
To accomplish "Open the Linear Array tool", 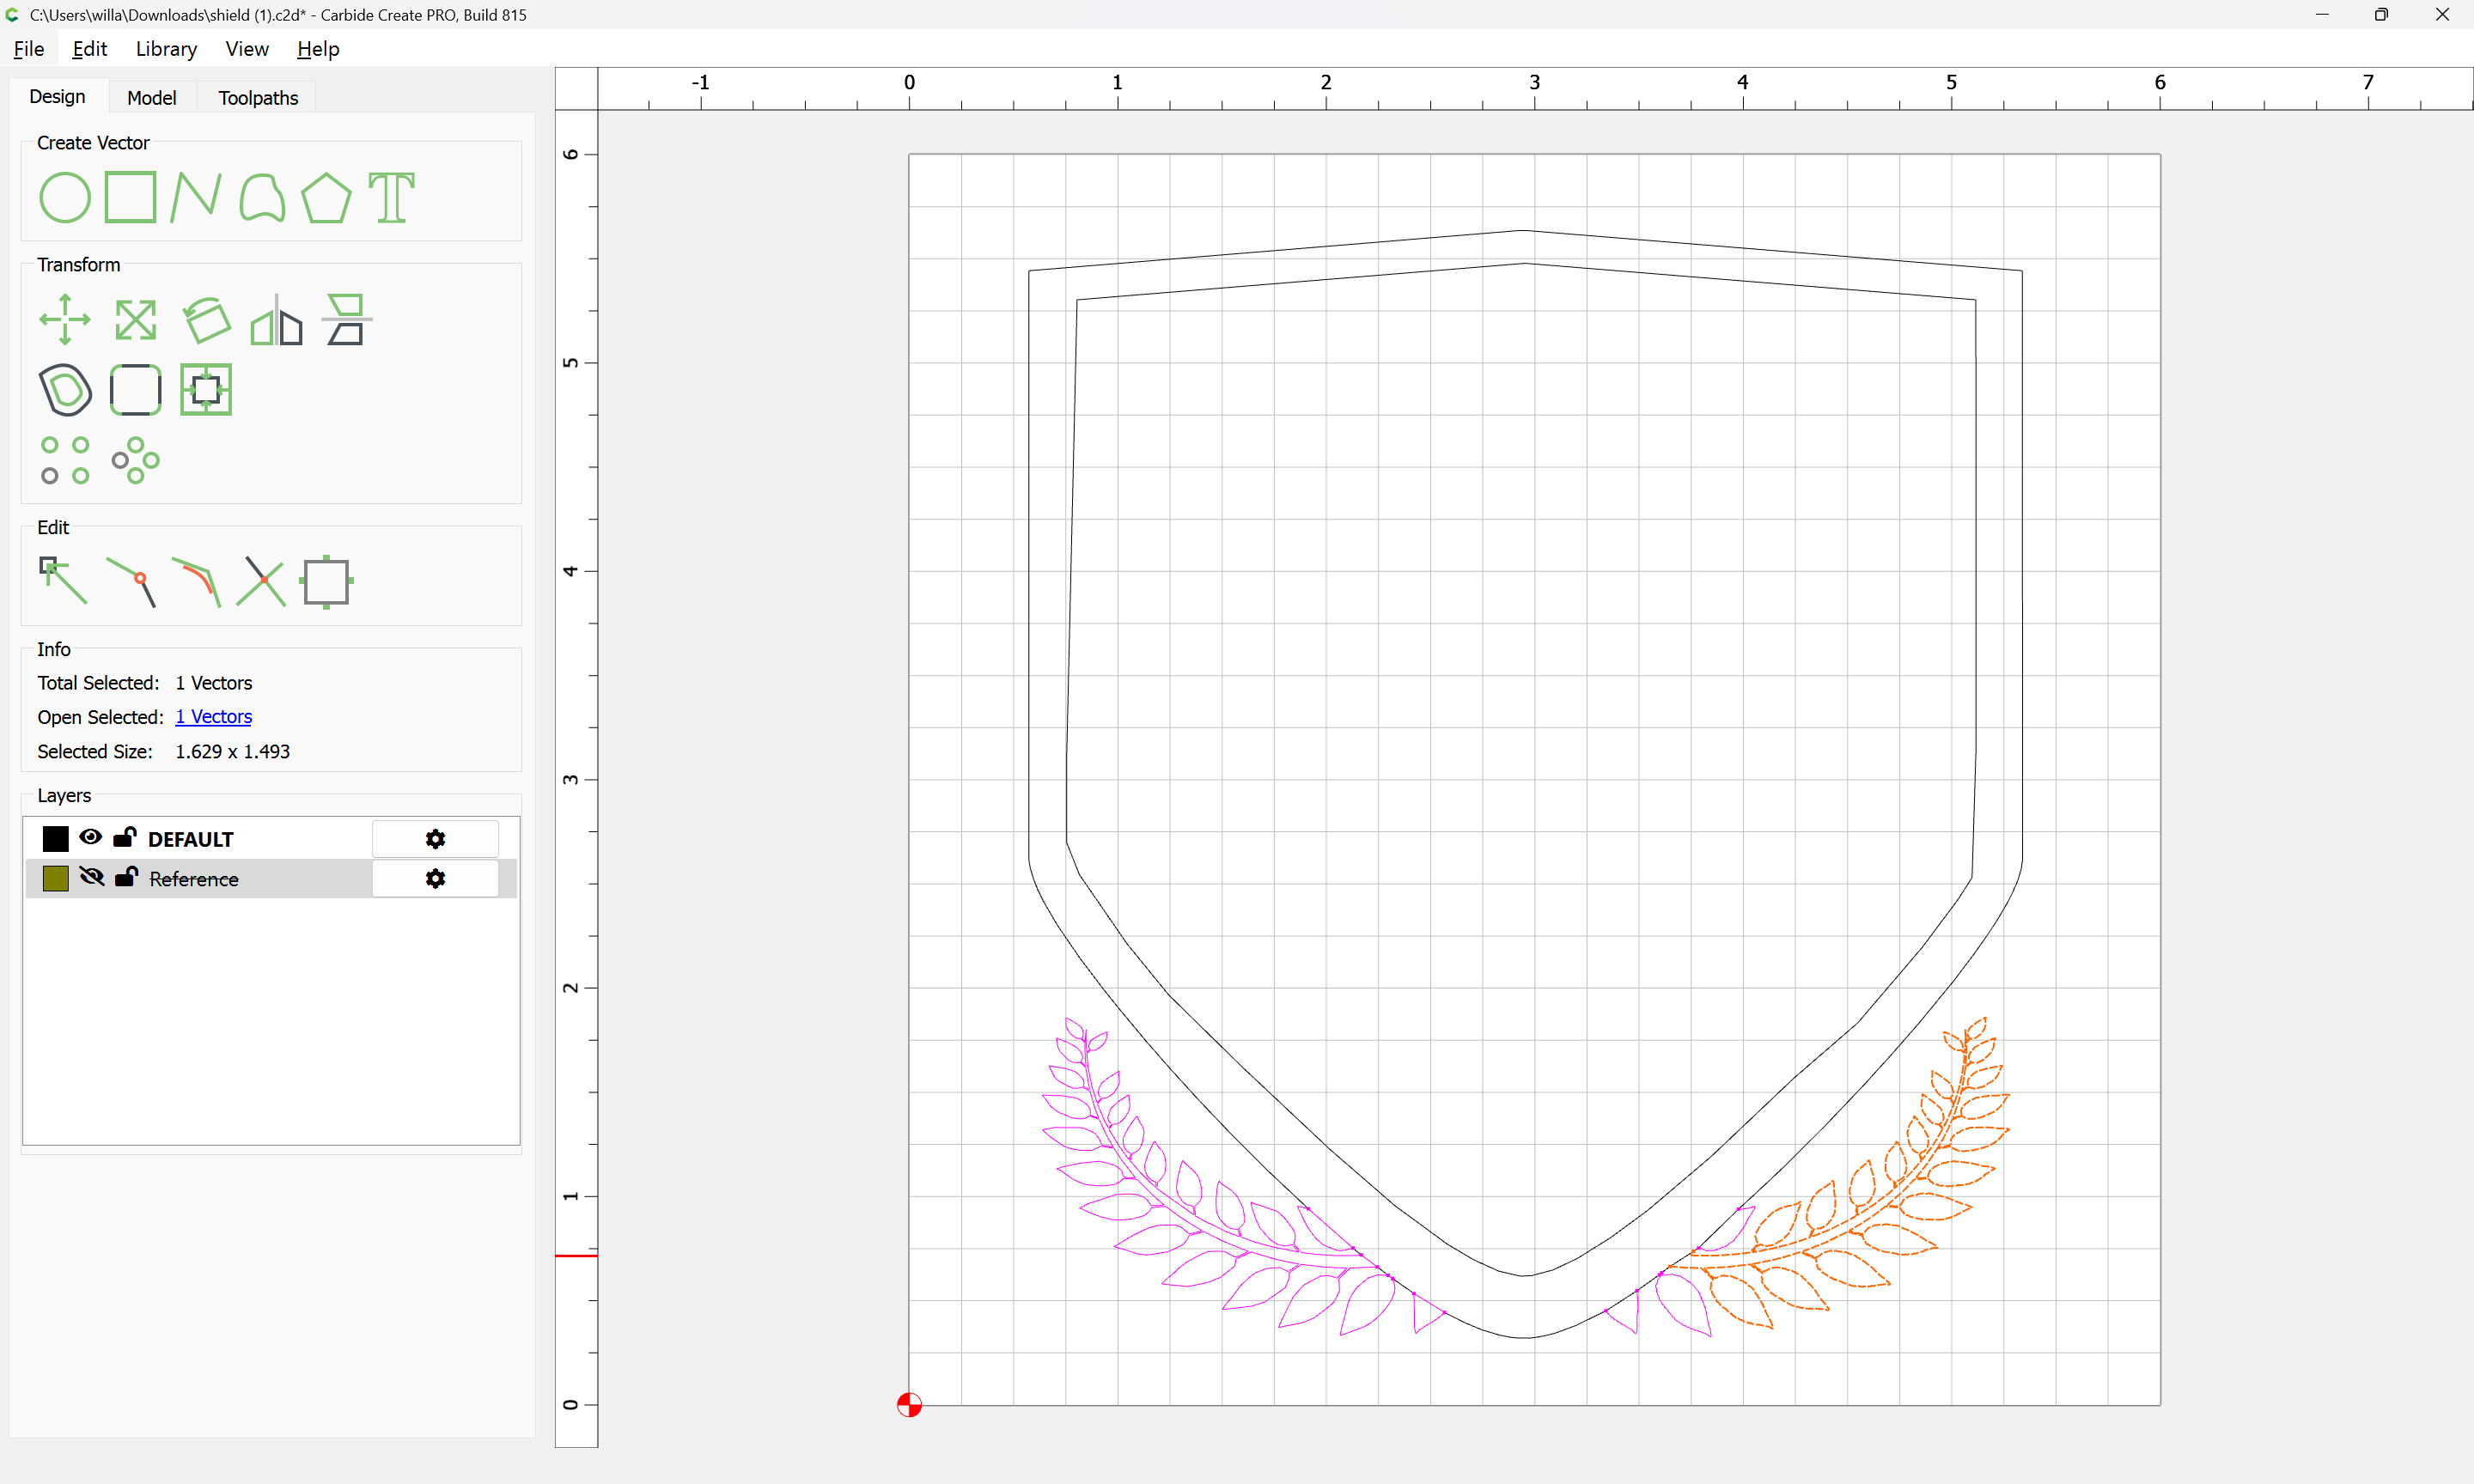I will (x=65, y=460).
